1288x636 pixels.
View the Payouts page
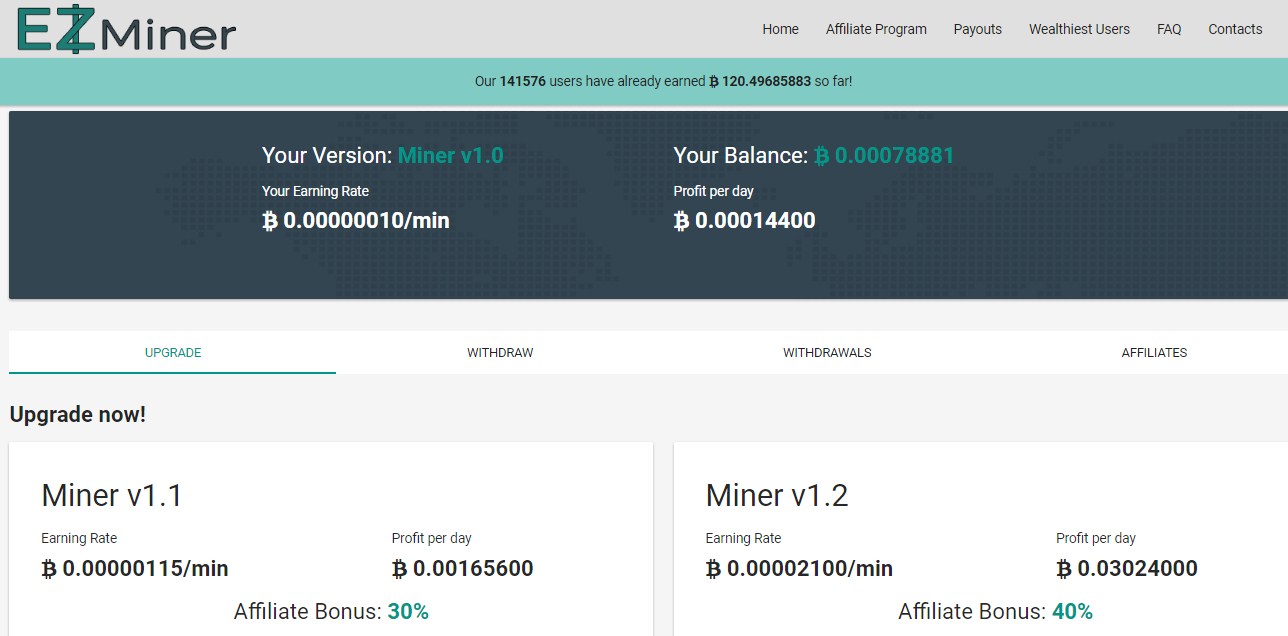pyautogui.click(x=977, y=29)
